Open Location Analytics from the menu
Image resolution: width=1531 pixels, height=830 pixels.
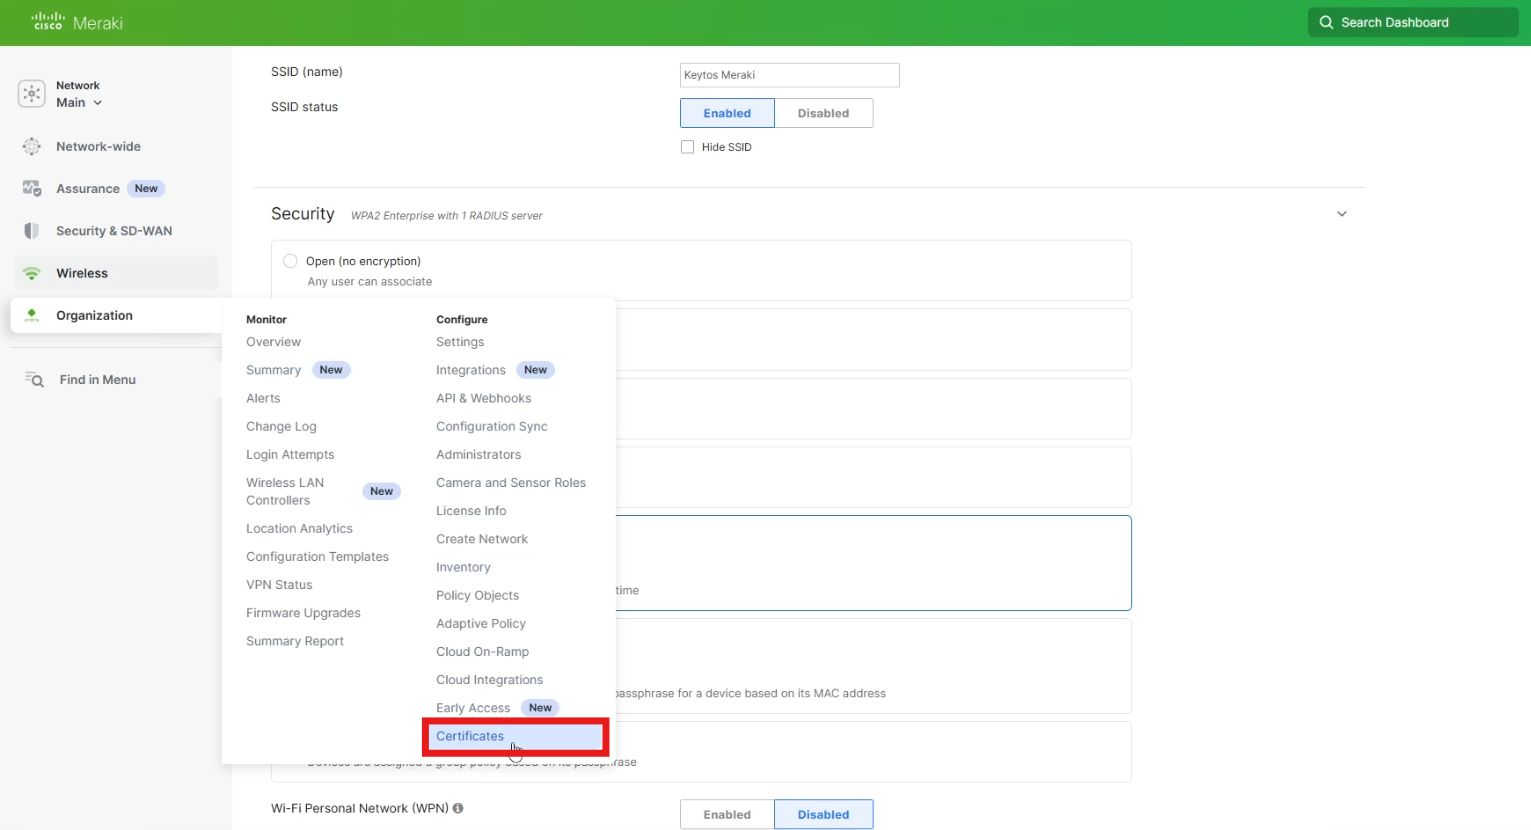point(299,529)
